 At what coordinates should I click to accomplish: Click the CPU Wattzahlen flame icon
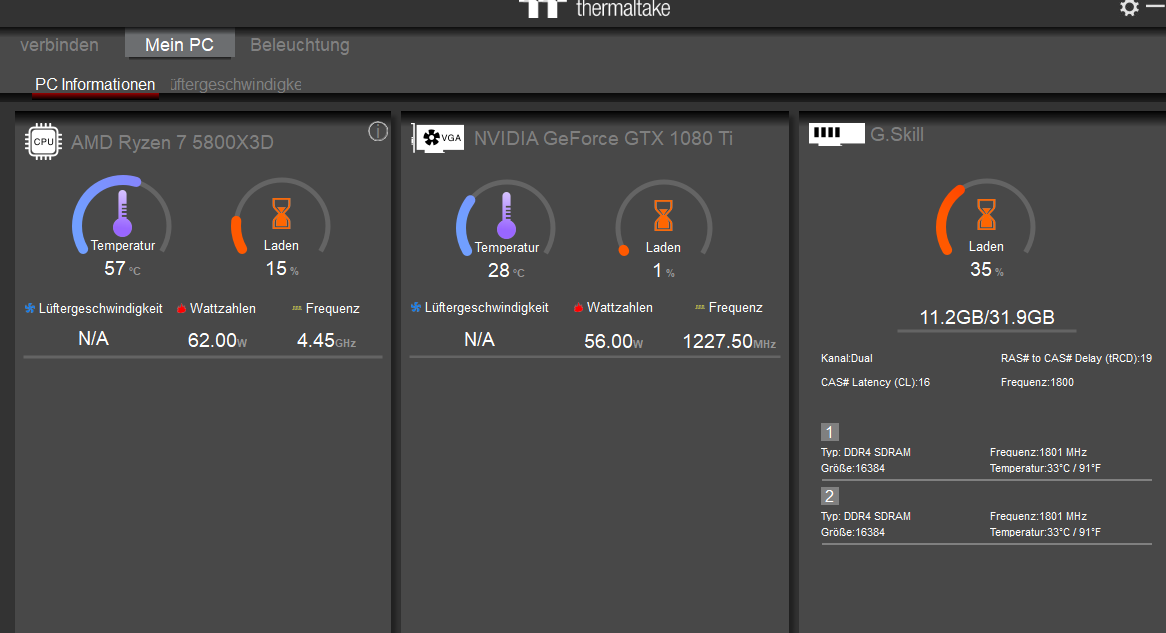click(181, 308)
